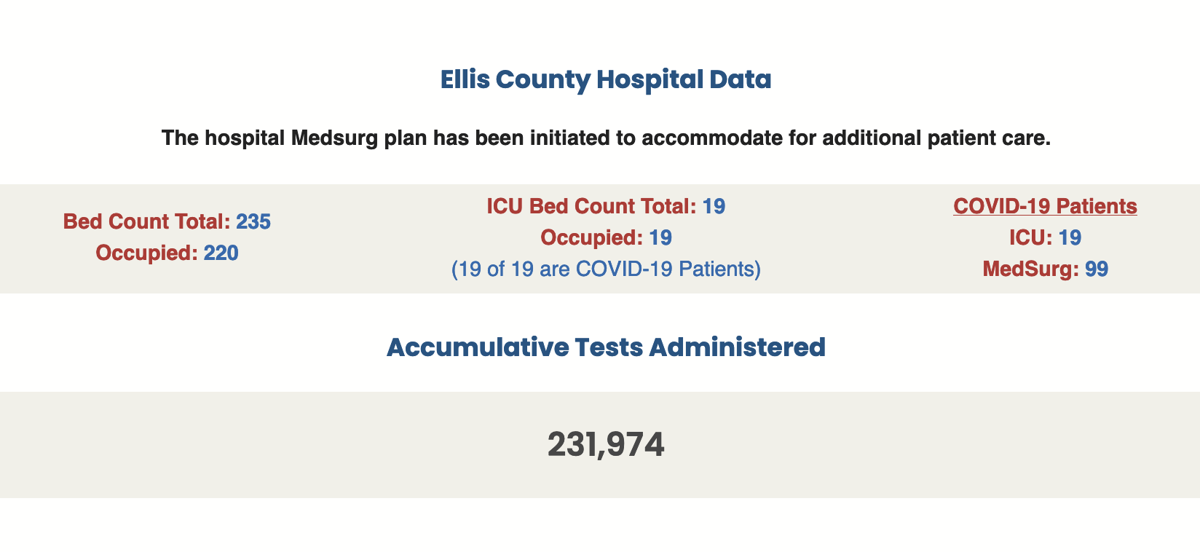Image resolution: width=1200 pixels, height=552 pixels.
Task: Click the ICU Bed Count Total value 19
Action: click(713, 206)
